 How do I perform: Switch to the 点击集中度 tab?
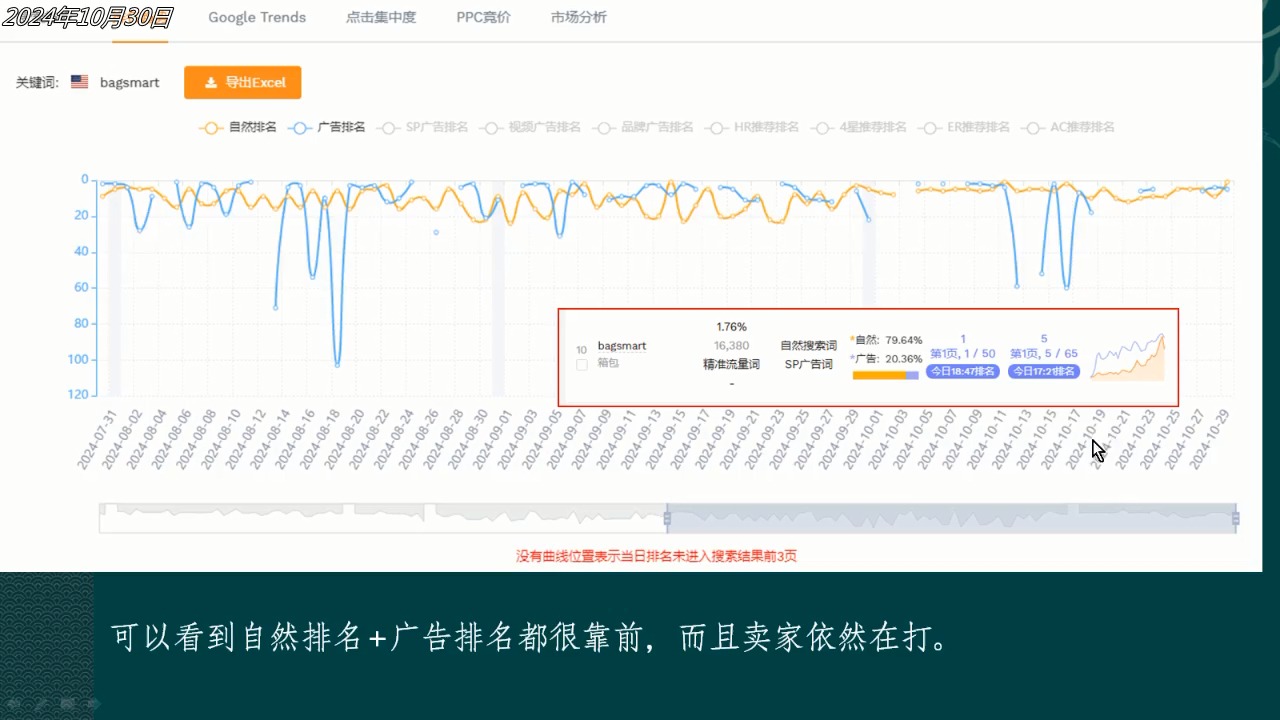(380, 17)
